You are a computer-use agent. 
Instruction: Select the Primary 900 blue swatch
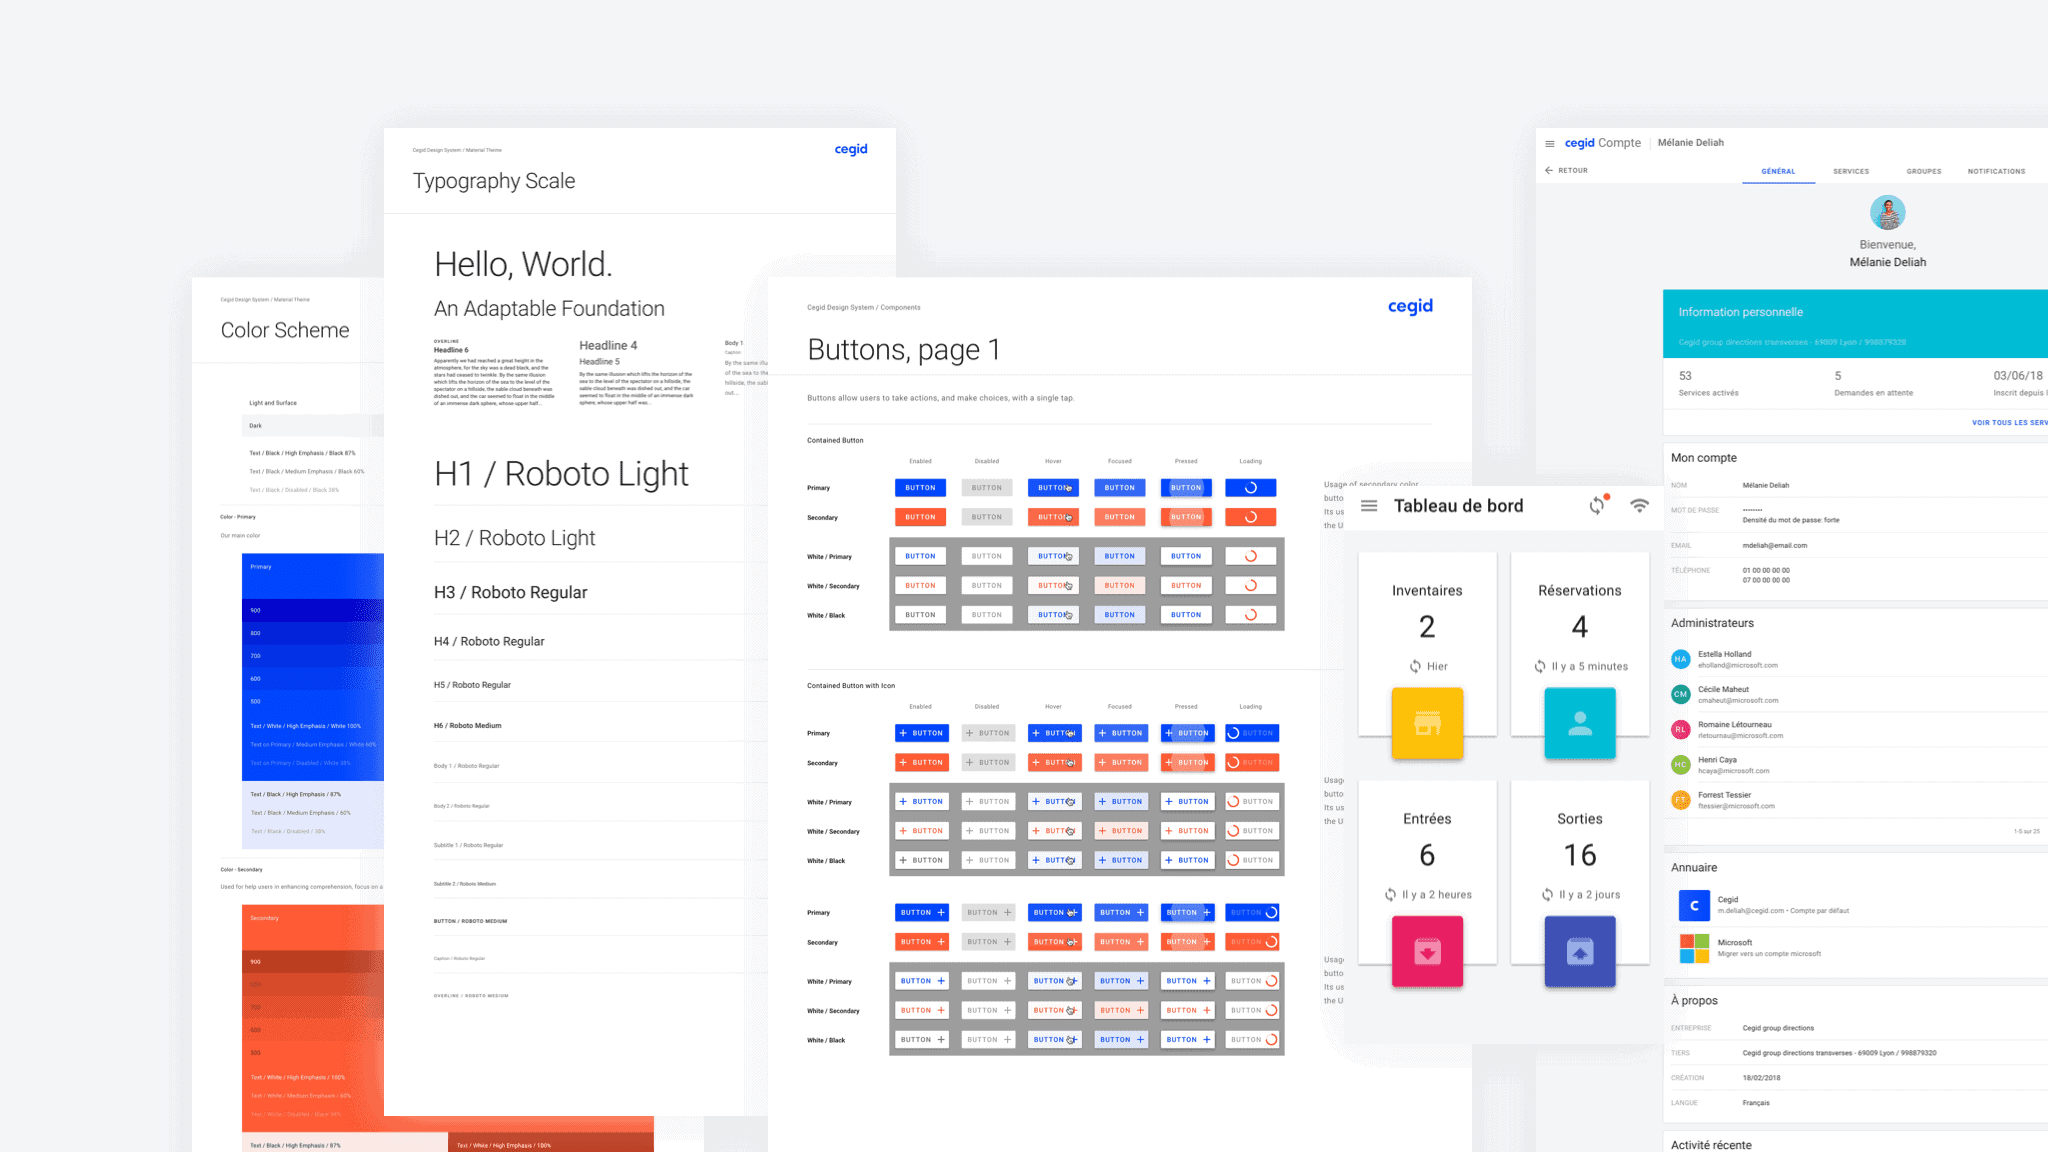click(312, 610)
